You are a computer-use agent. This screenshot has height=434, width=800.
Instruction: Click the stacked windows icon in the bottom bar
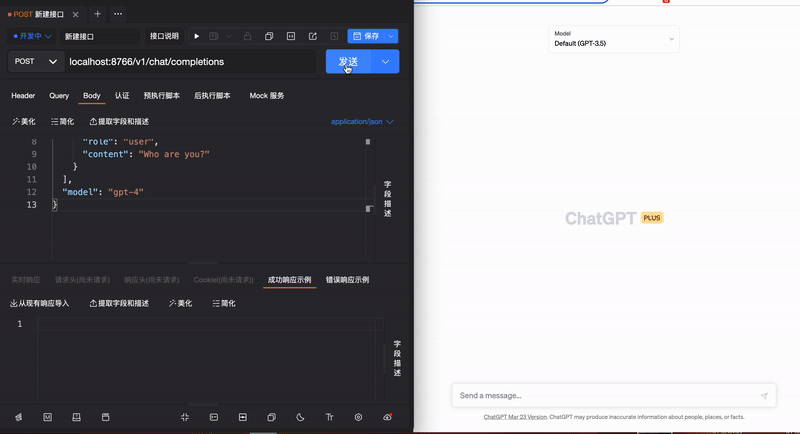tap(271, 417)
